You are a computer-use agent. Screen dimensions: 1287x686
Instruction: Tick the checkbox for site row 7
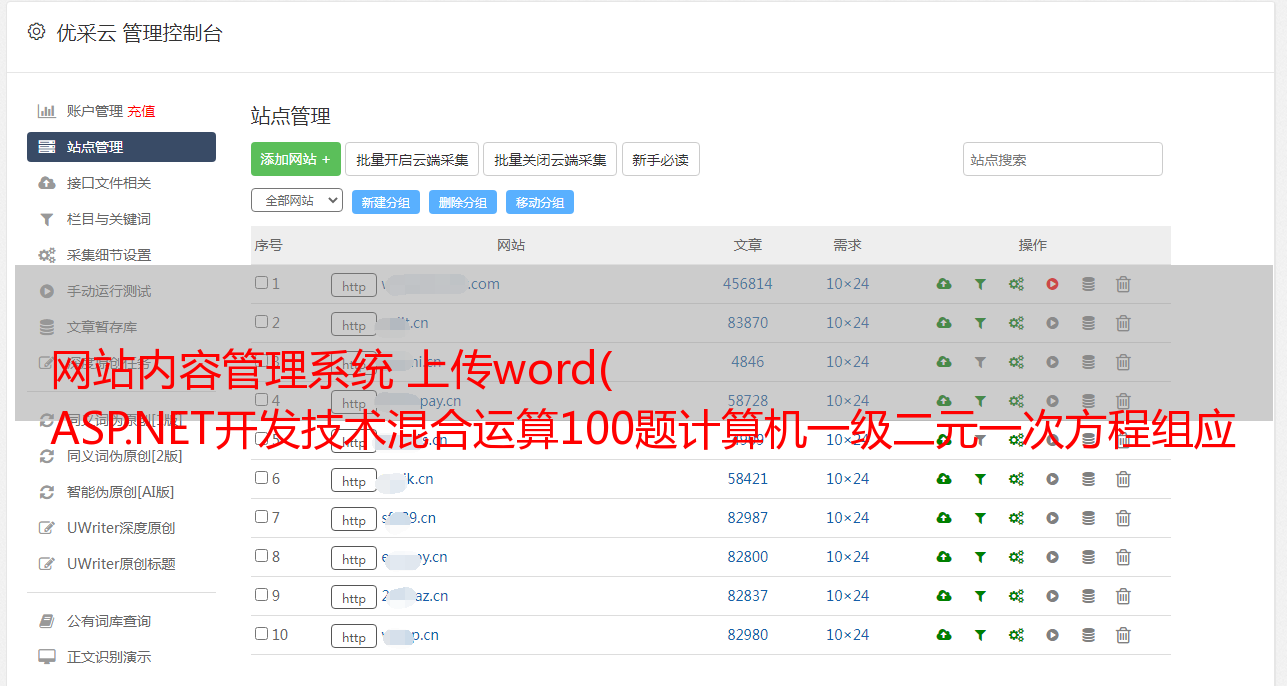[261, 517]
